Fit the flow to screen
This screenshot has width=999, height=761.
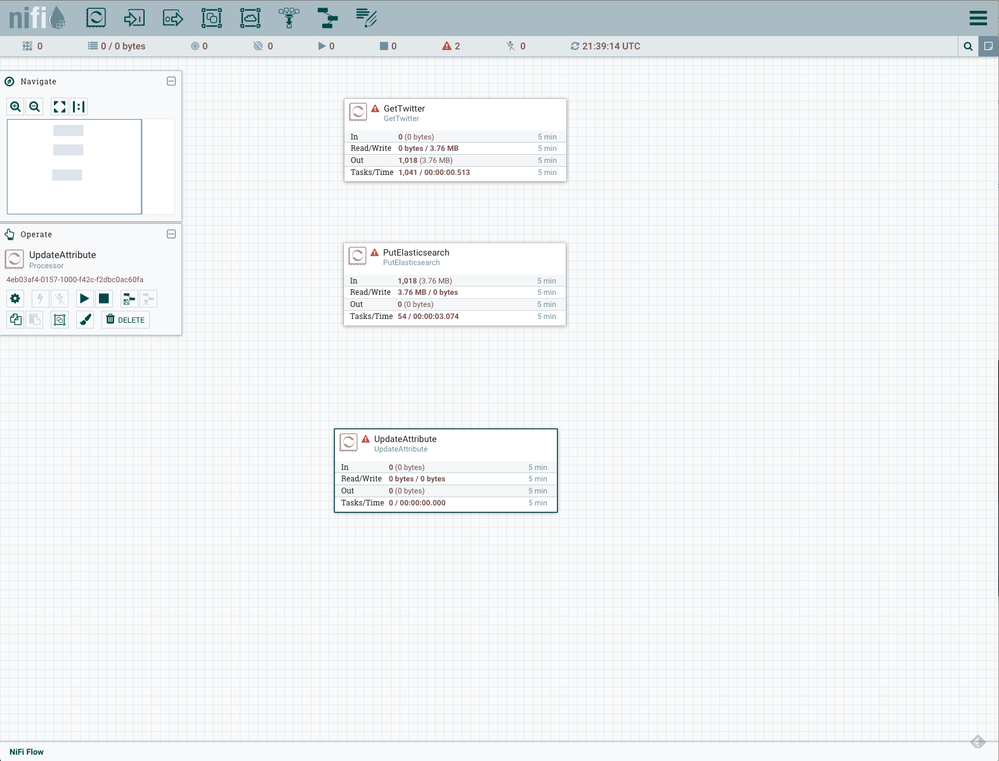pos(59,107)
